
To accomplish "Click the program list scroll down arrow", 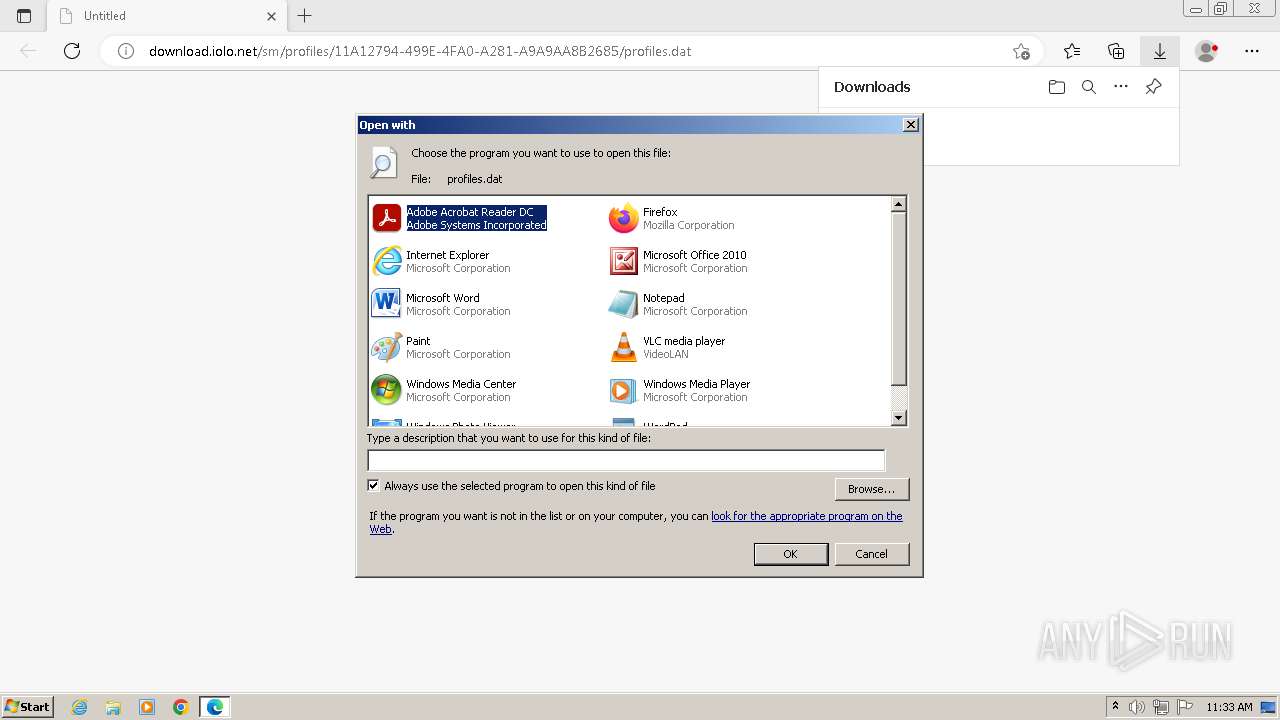I will tap(898, 418).
